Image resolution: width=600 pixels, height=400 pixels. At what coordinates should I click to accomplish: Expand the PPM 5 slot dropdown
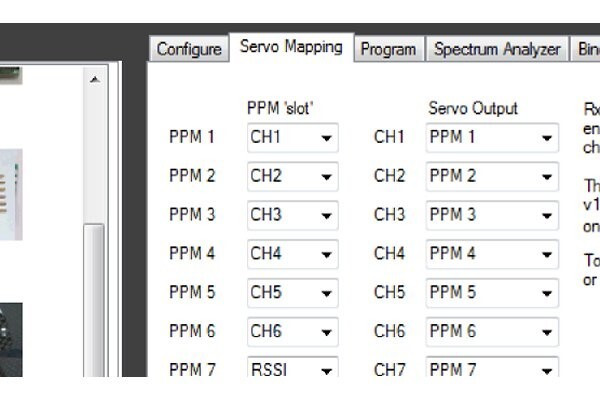[292, 293]
